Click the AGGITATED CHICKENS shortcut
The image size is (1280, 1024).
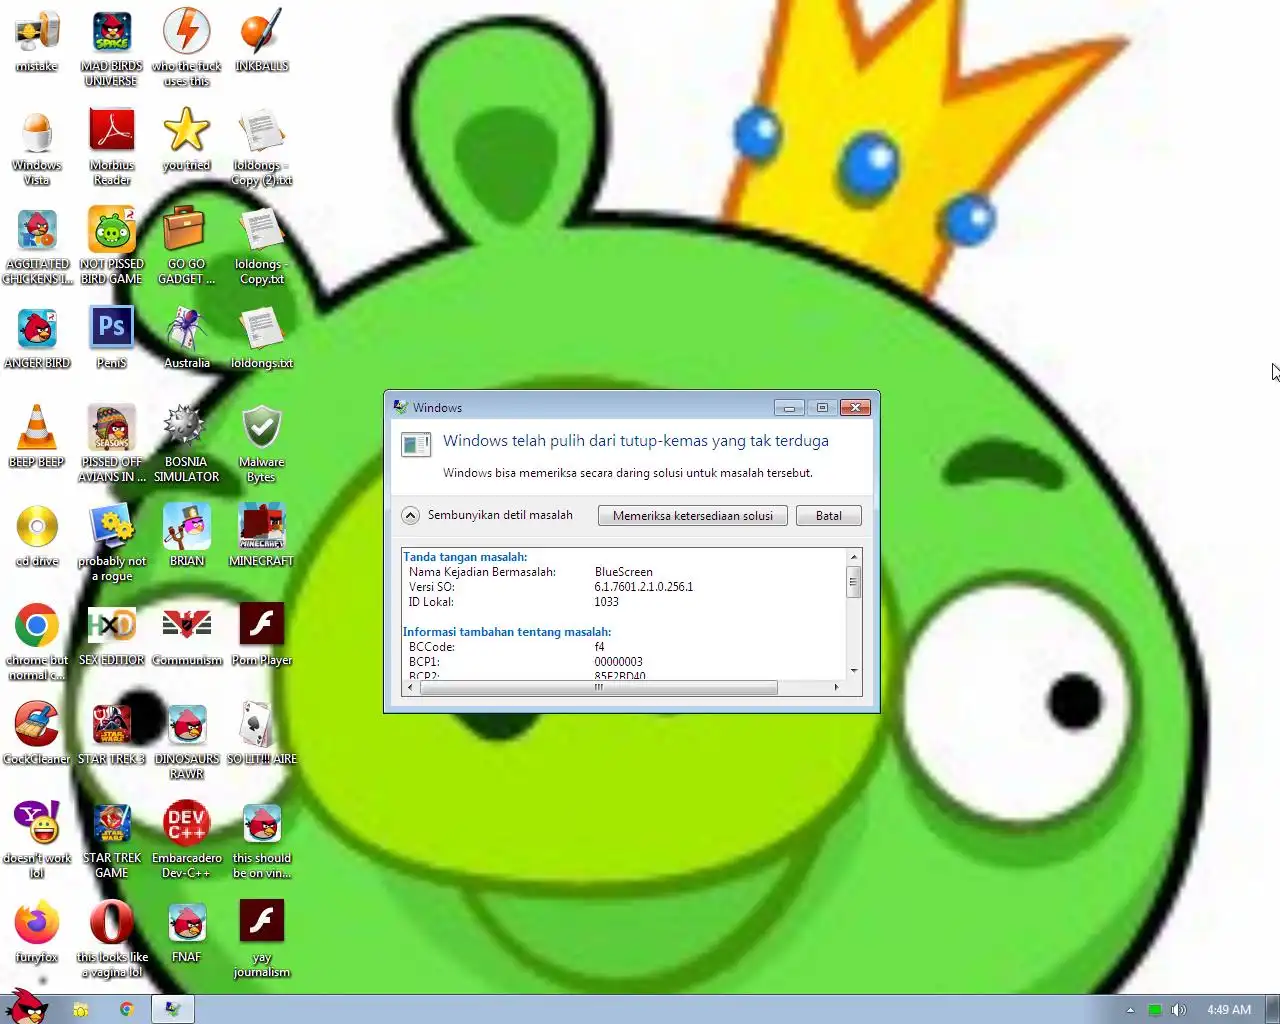[x=37, y=246]
